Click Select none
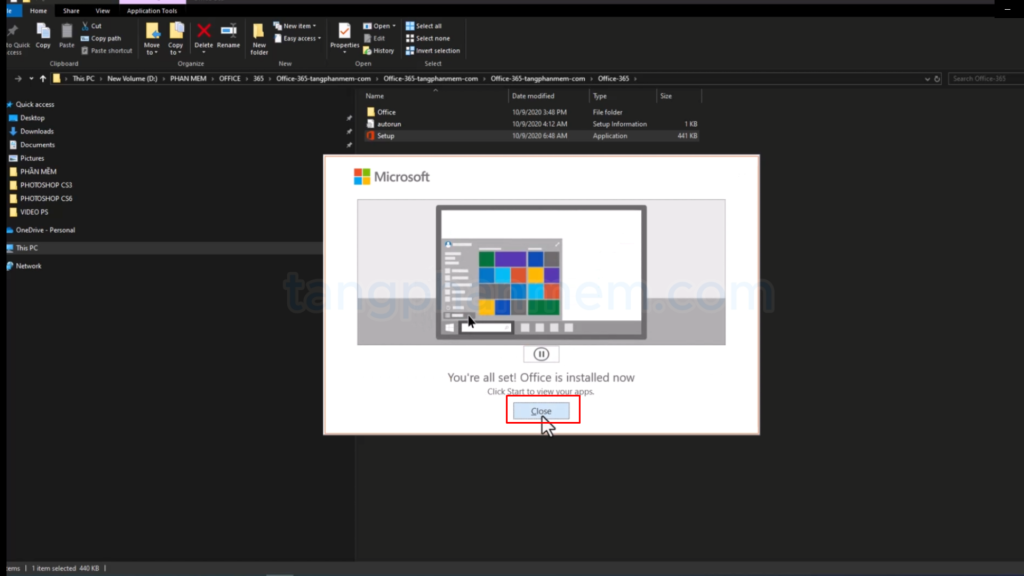 [x=428, y=39]
